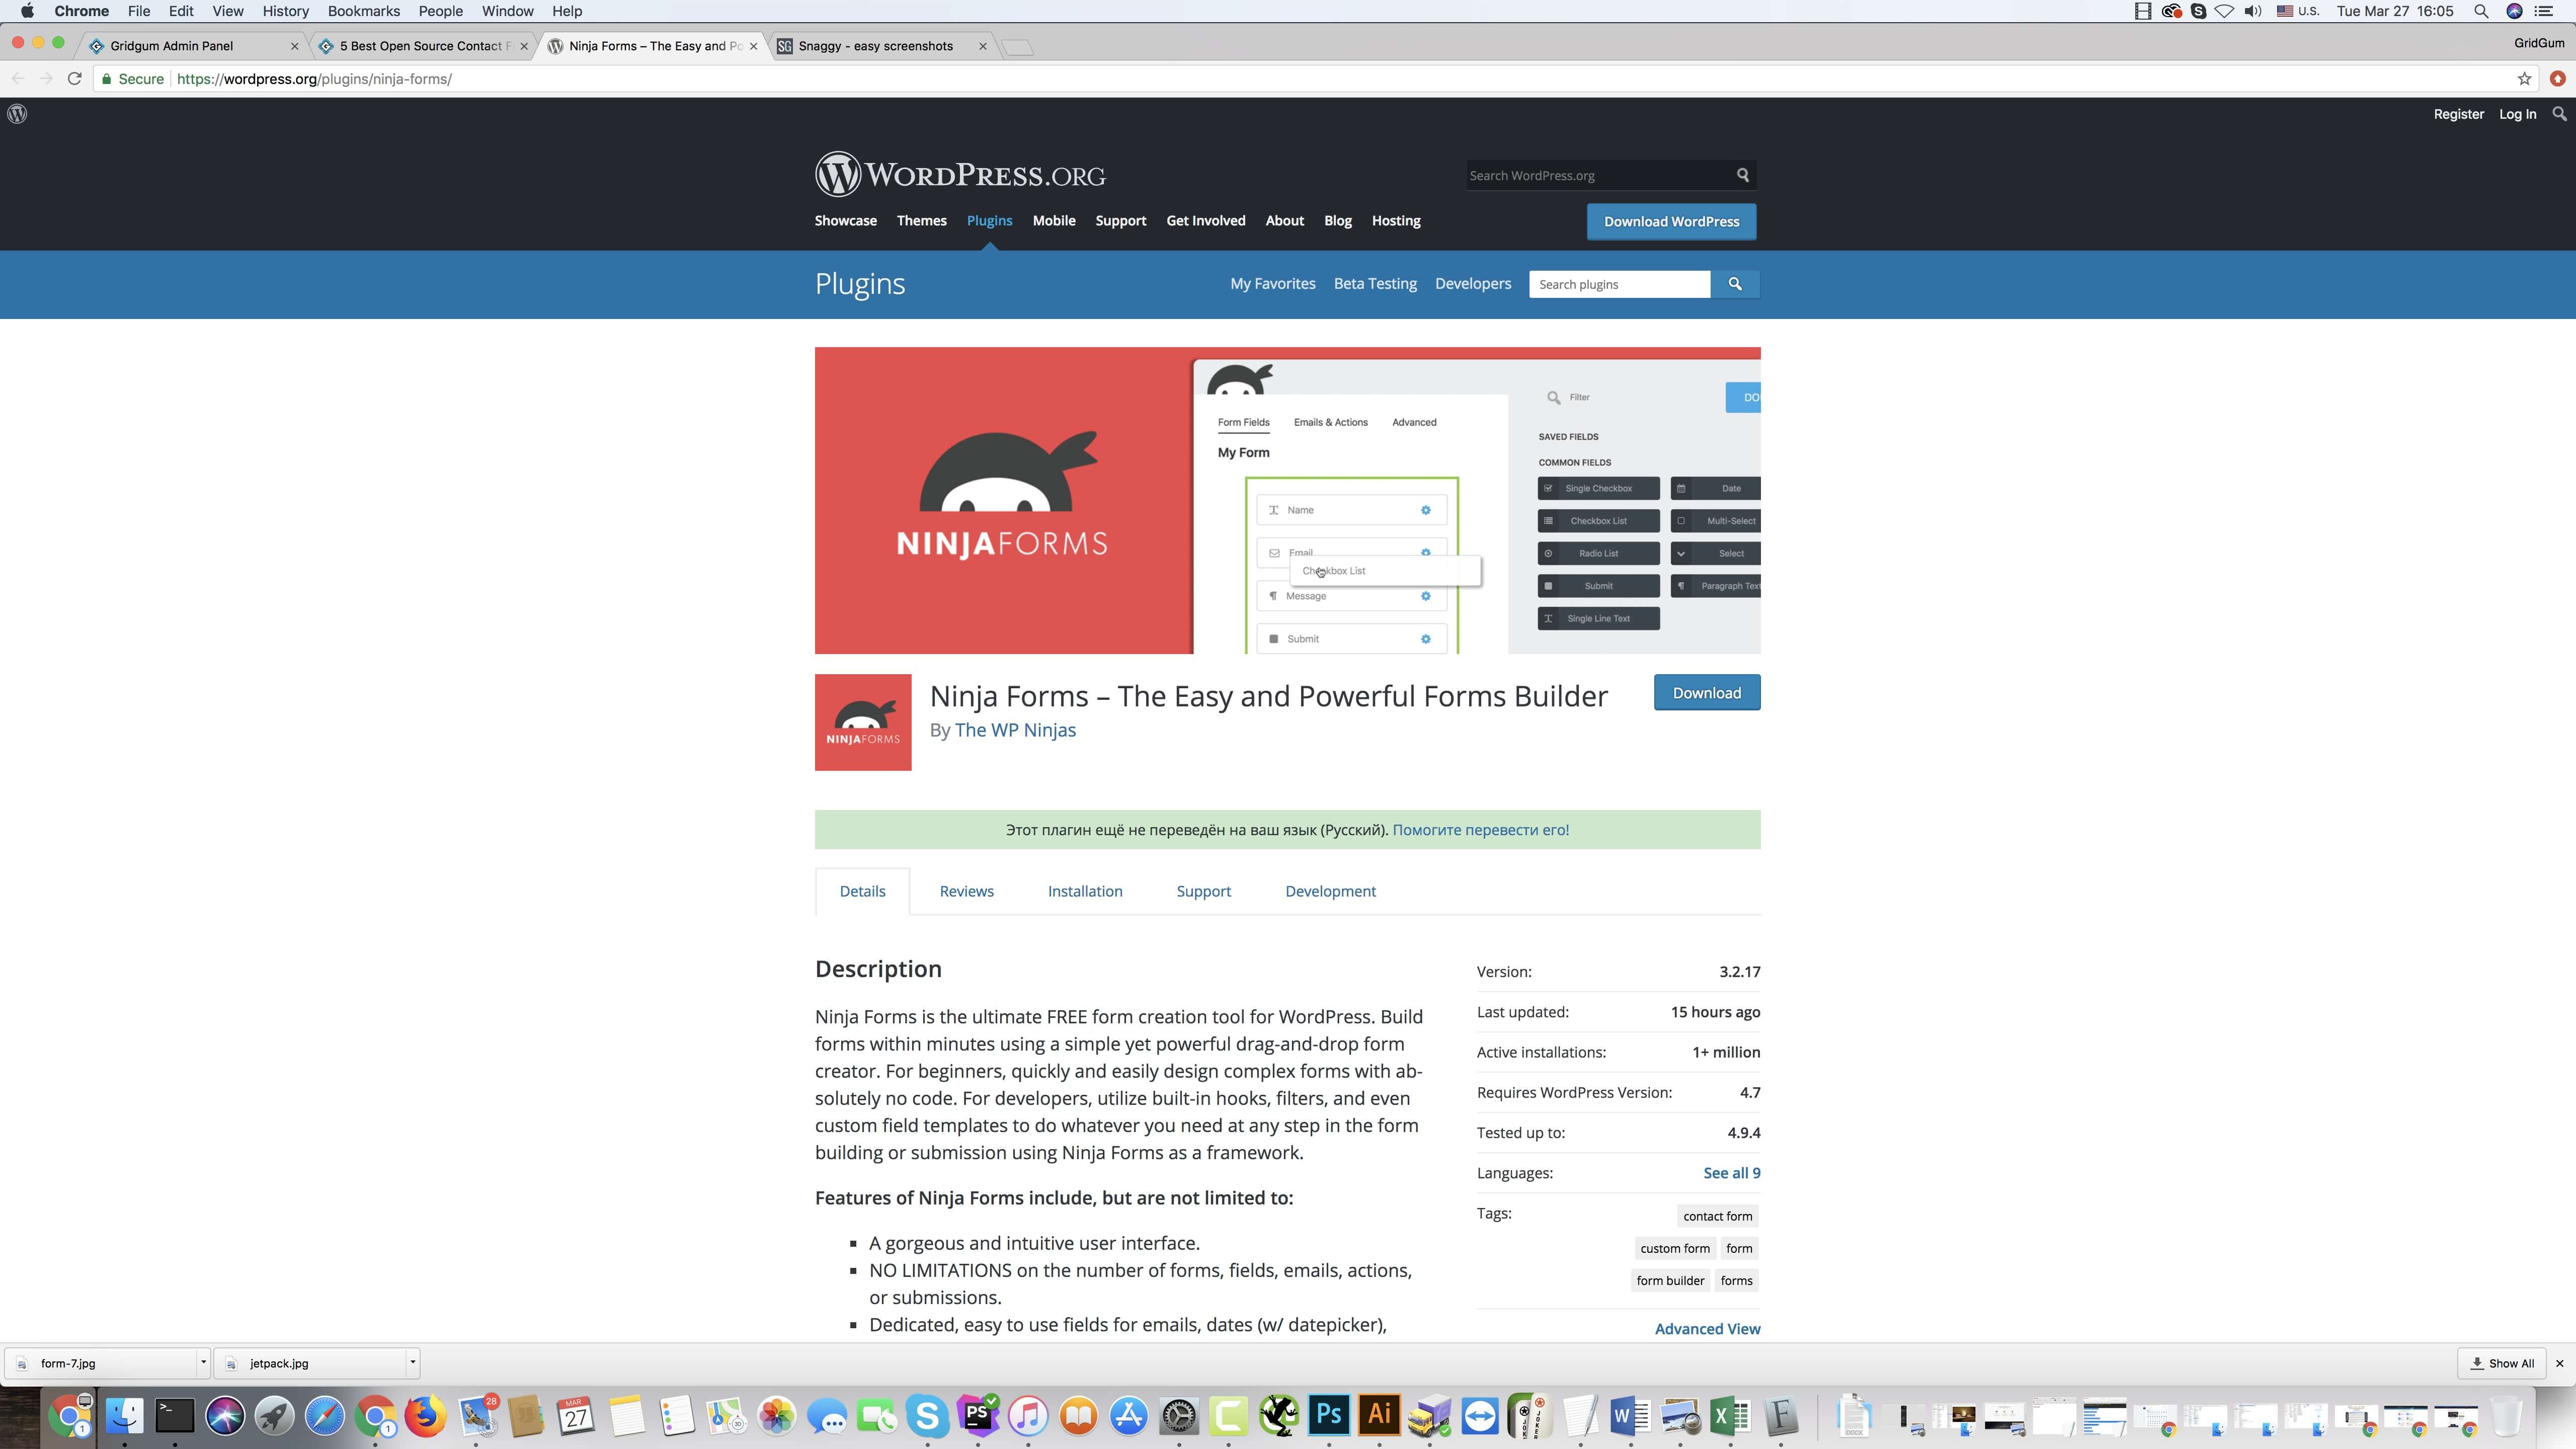The height and width of the screenshot is (1449, 2576).
Task: Open the People menu in menu bar
Action: pos(440,11)
